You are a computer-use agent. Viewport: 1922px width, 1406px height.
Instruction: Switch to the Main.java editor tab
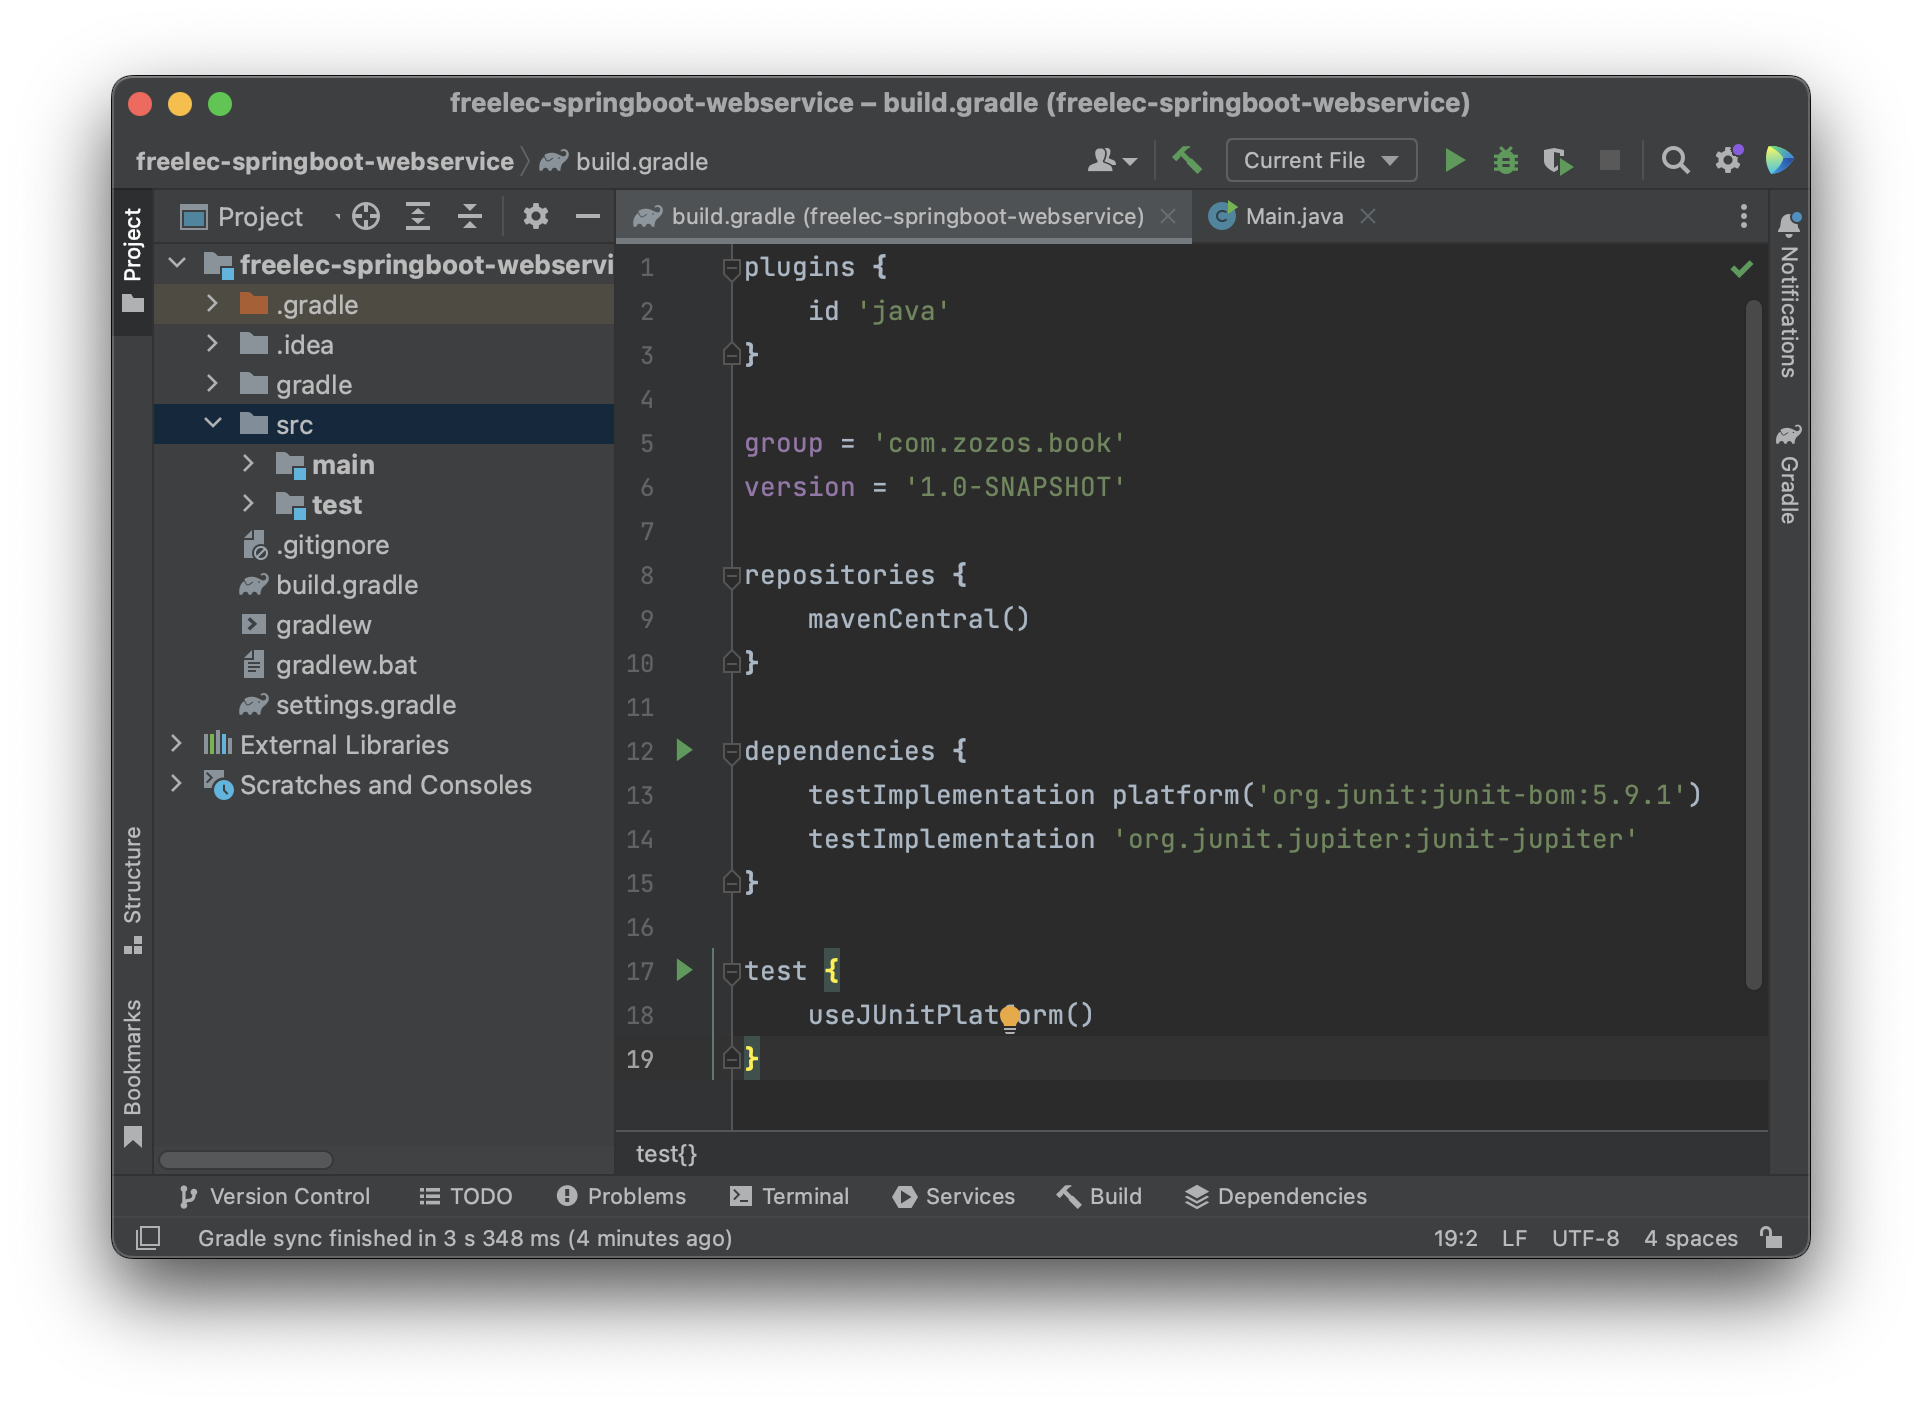point(1293,216)
